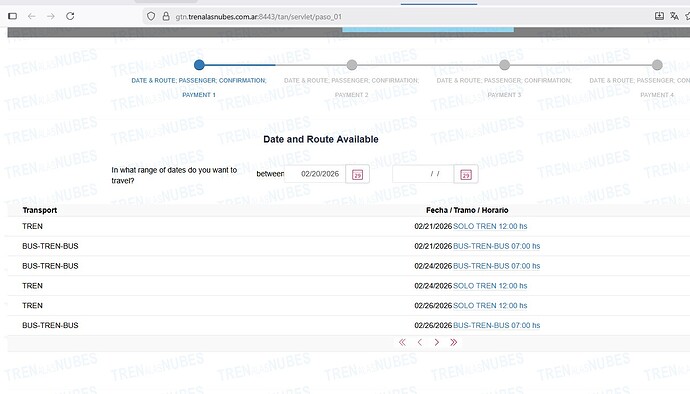Click the empty end date field
The width and height of the screenshot is (690, 394).
pyautogui.click(x=423, y=174)
